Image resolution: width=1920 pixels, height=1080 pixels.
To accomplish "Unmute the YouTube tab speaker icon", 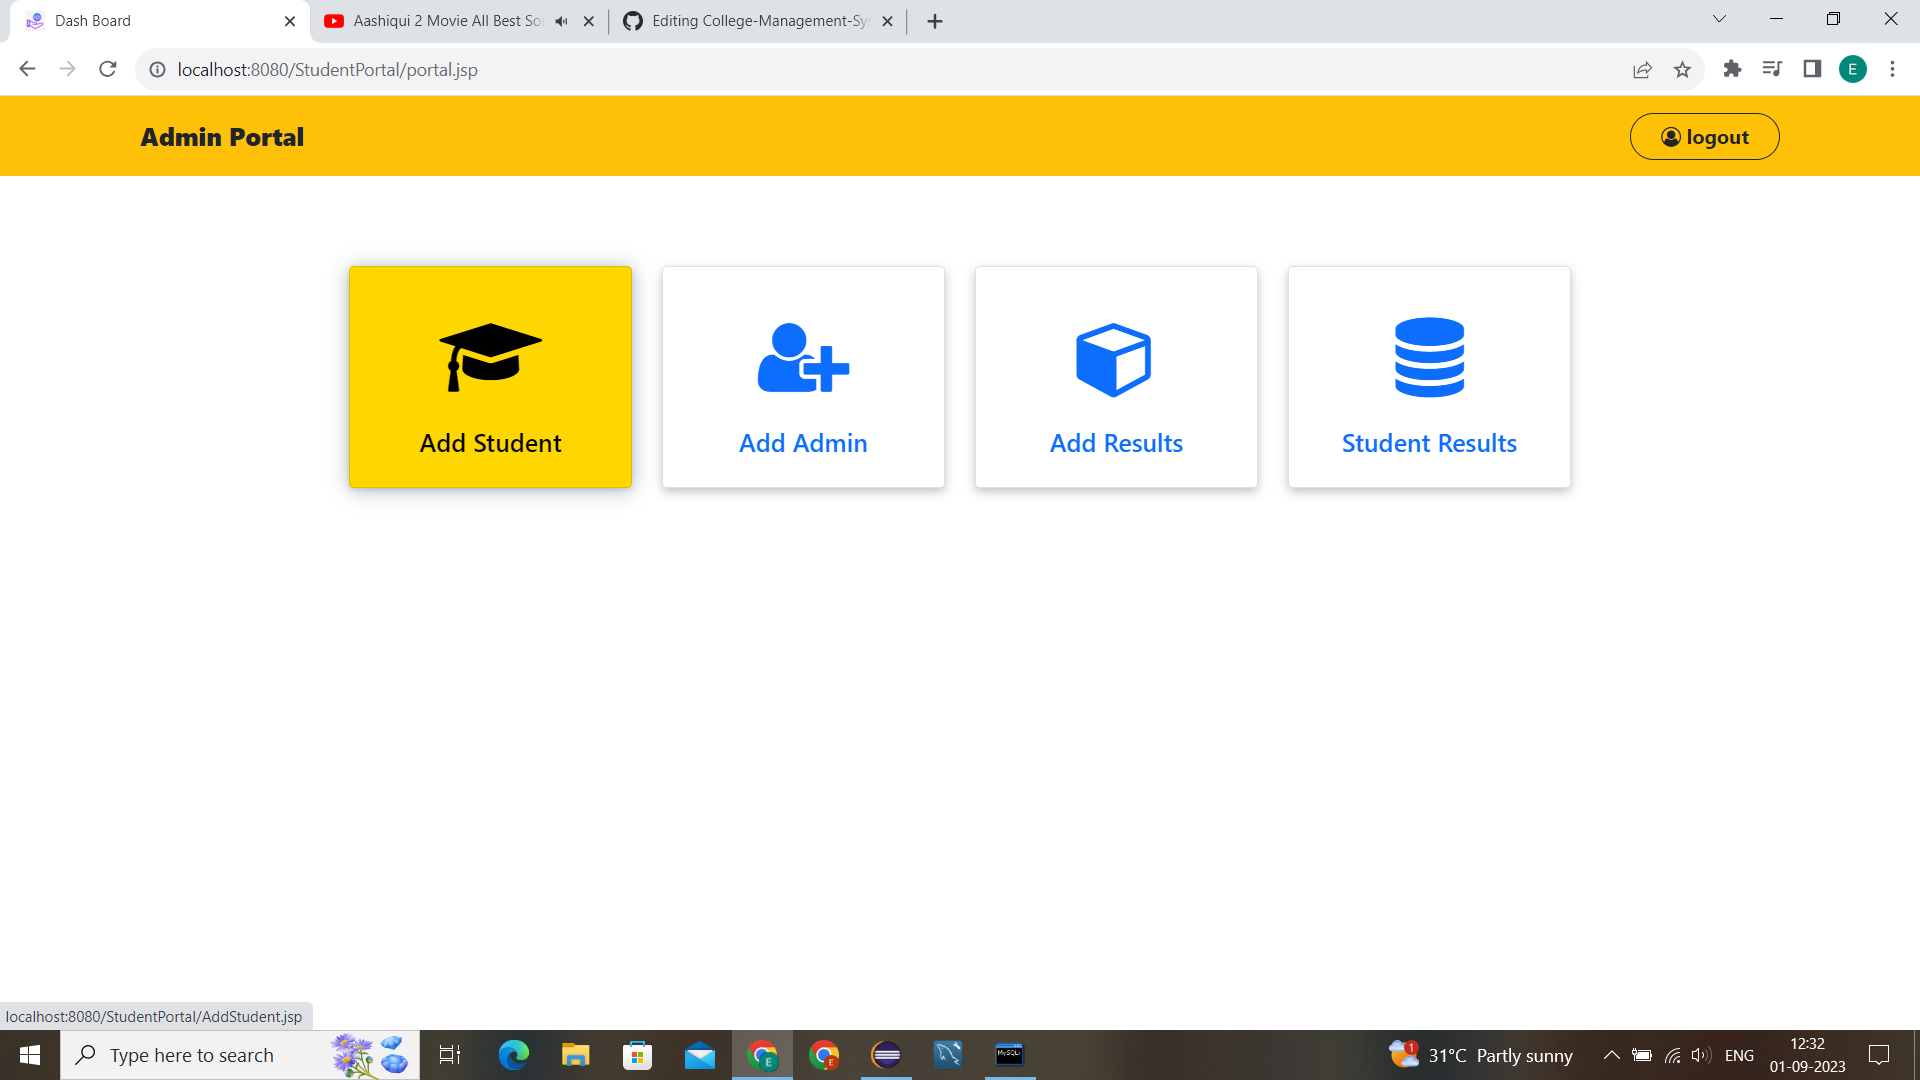I will click(x=560, y=20).
